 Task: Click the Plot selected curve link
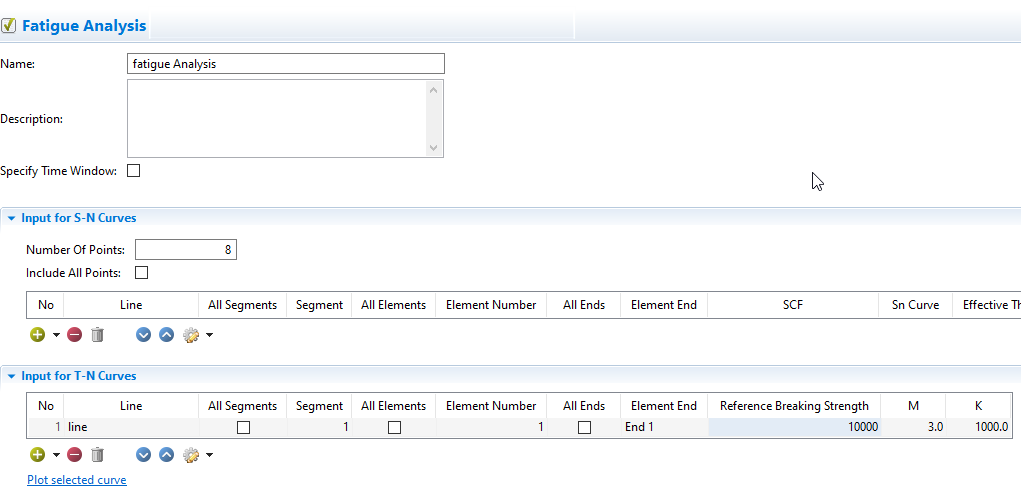(77, 480)
